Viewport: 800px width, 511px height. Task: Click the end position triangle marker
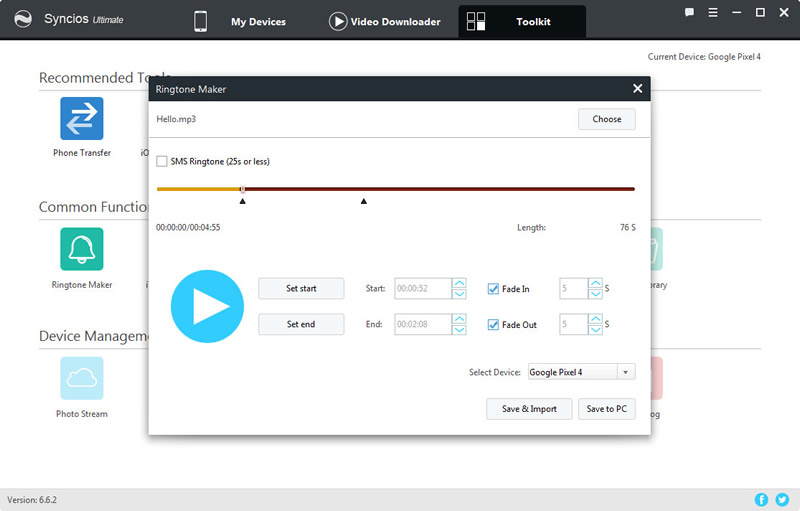[x=364, y=201]
